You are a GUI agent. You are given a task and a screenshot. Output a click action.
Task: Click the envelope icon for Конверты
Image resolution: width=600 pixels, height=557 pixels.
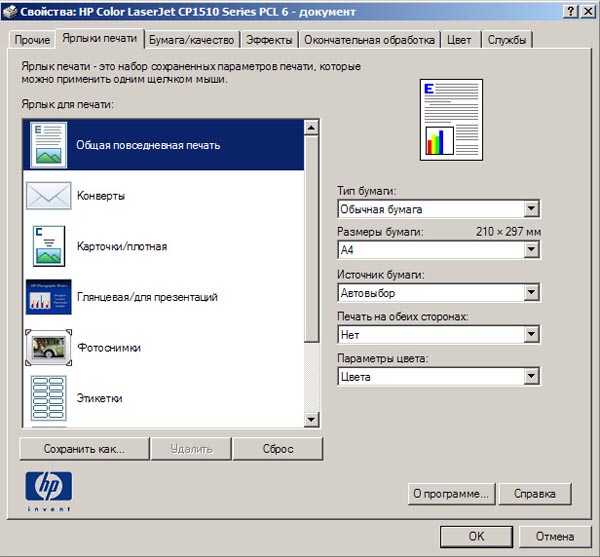pyautogui.click(x=48, y=195)
